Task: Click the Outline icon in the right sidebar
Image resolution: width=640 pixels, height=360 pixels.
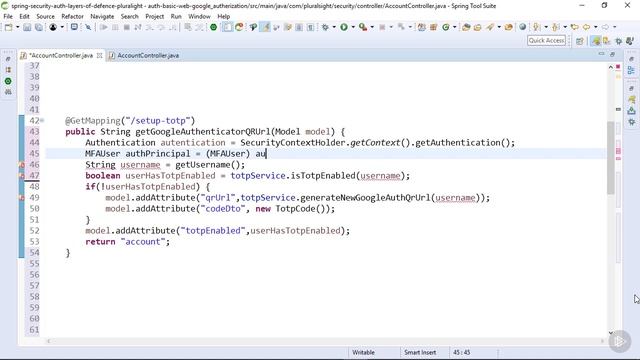Action: point(631,70)
